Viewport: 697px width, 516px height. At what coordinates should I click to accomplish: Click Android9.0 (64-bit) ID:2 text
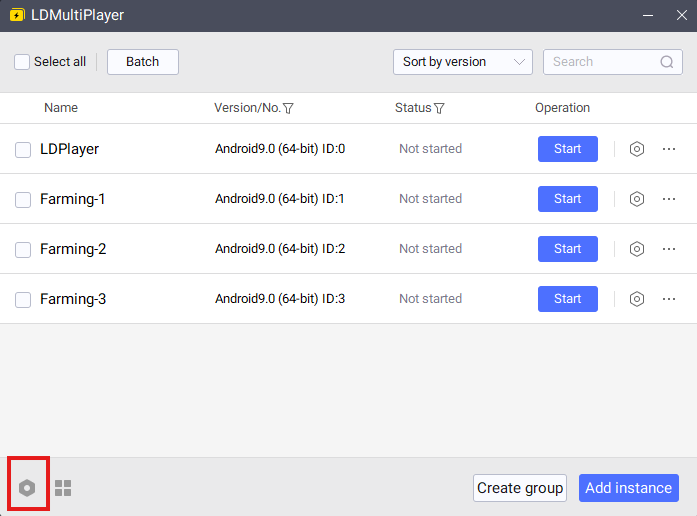[280, 249]
